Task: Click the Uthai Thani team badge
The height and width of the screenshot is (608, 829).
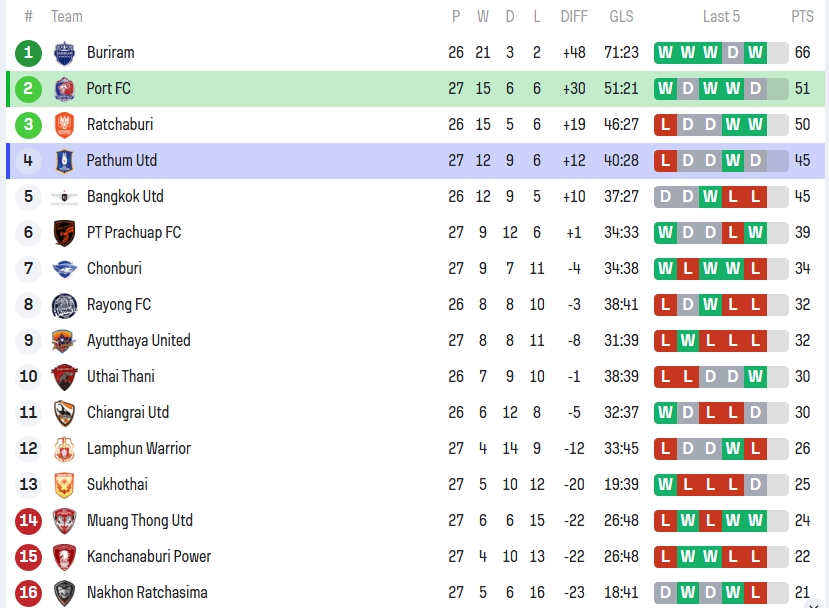Action: (x=64, y=377)
